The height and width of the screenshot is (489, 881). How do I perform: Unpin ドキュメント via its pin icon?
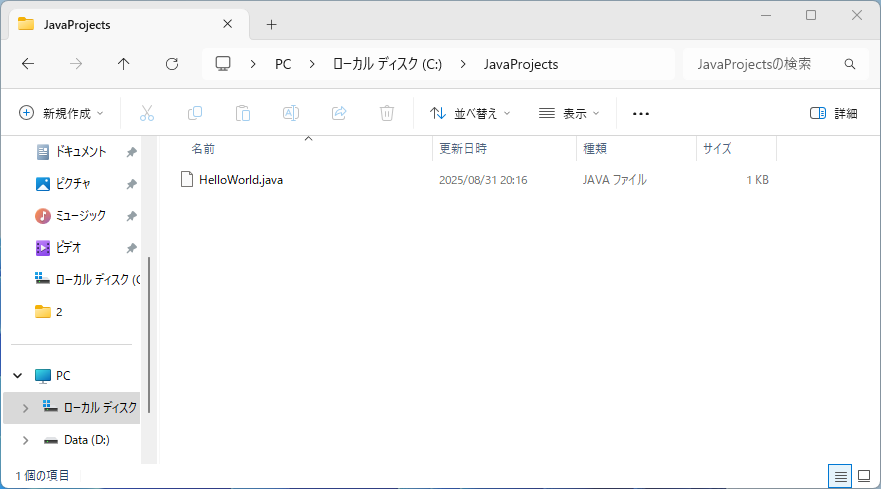(x=131, y=152)
